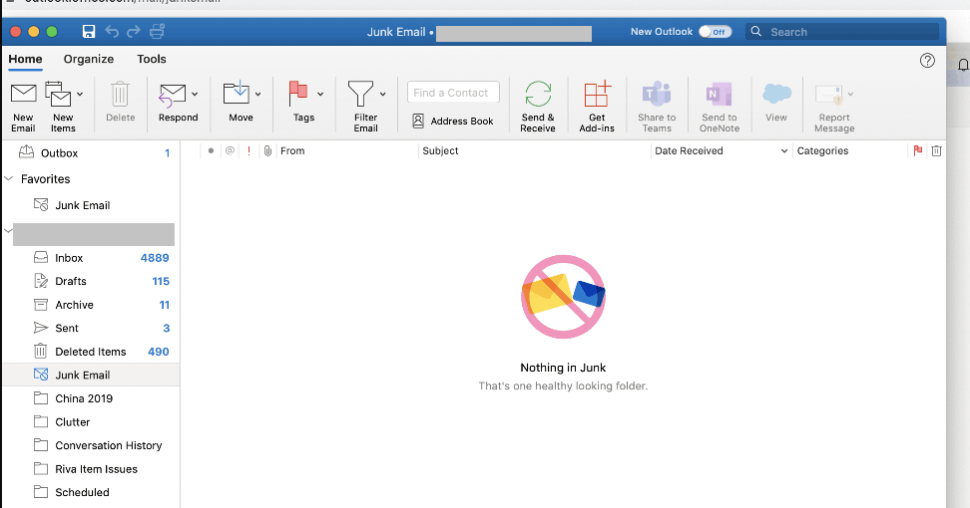Switch to the Tools tab
Viewport: 970px width, 508px height.
coord(152,59)
